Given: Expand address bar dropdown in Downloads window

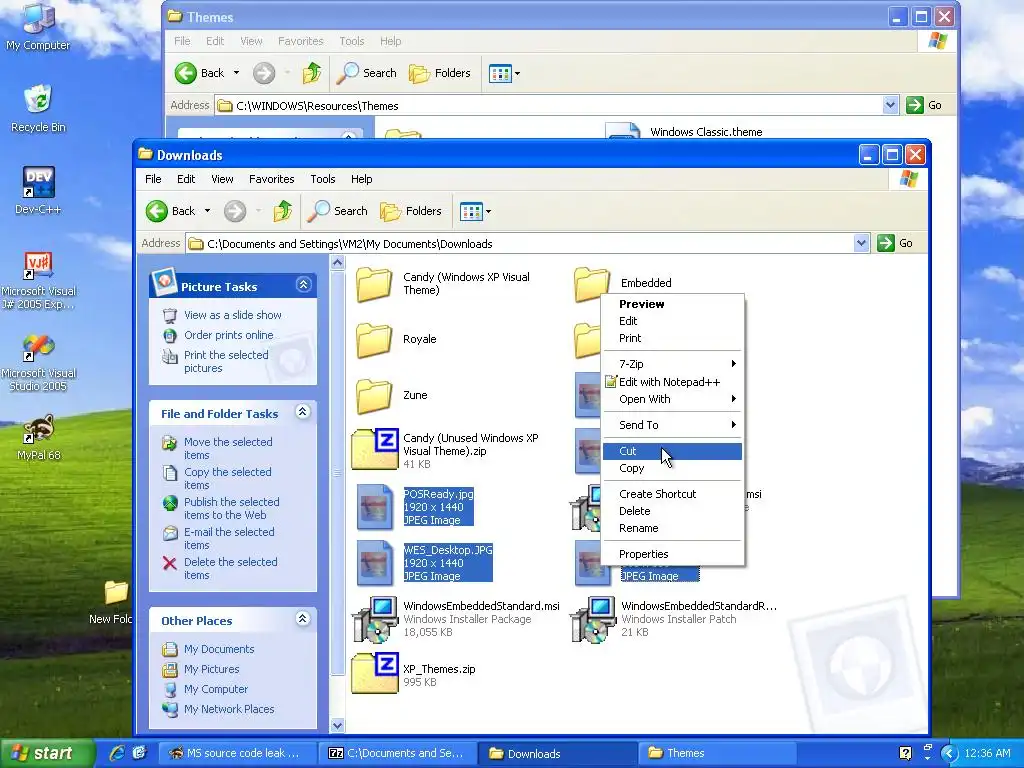Looking at the screenshot, I should click(861, 243).
